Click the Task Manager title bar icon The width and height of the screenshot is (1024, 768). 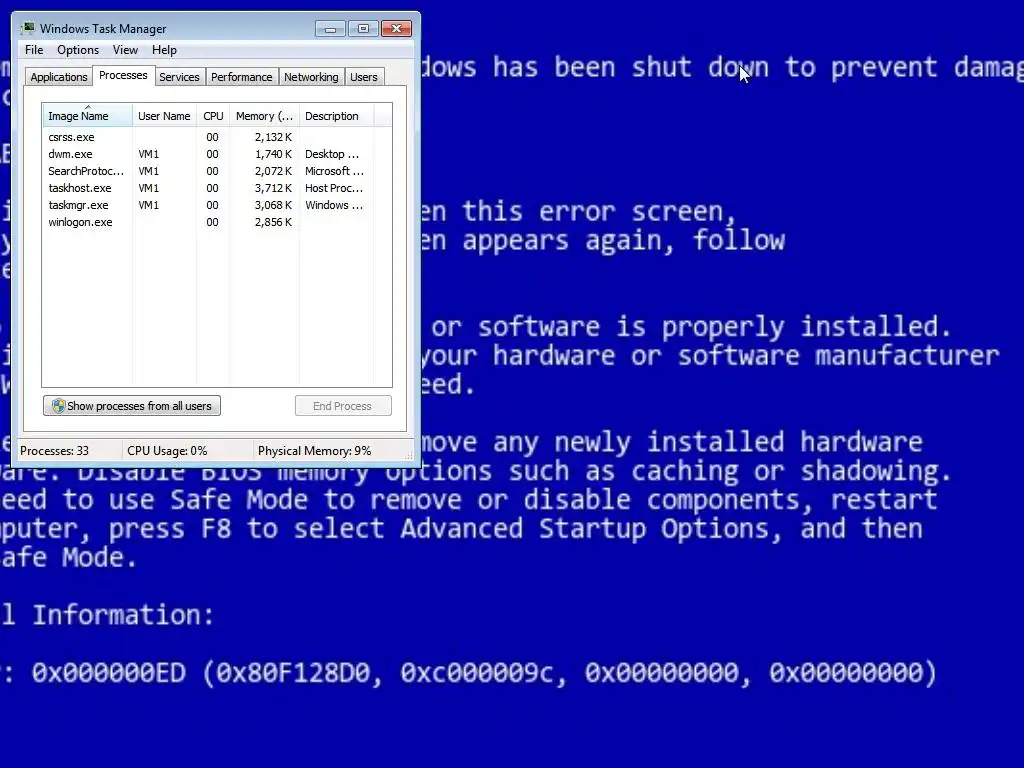point(27,28)
